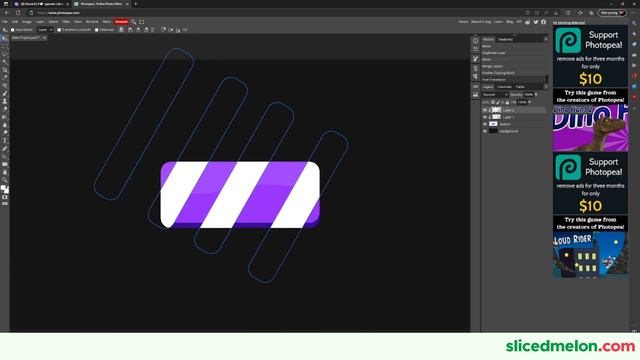The image size is (640, 360).
Task: Open the Paragraph panel icon
Action: point(476,76)
